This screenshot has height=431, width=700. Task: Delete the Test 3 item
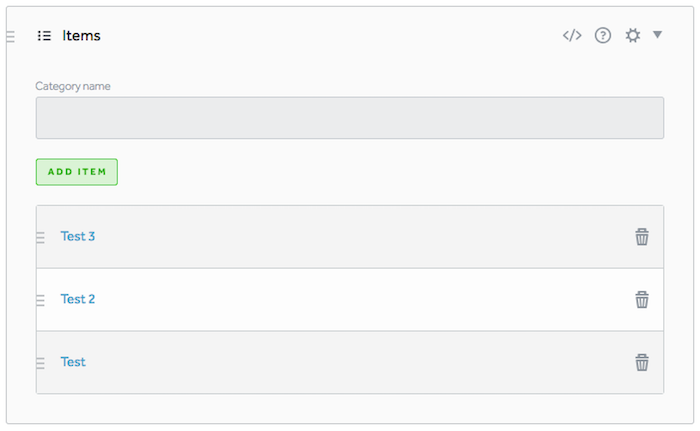tap(642, 237)
